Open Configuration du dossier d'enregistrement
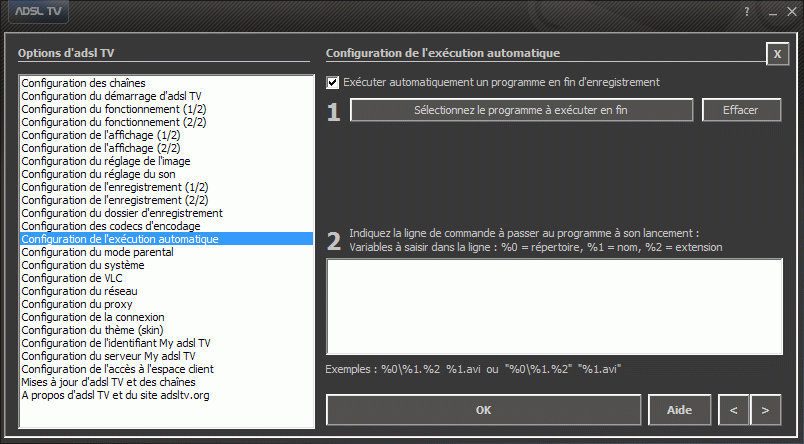Screen dimensions: 804x444 167,213
